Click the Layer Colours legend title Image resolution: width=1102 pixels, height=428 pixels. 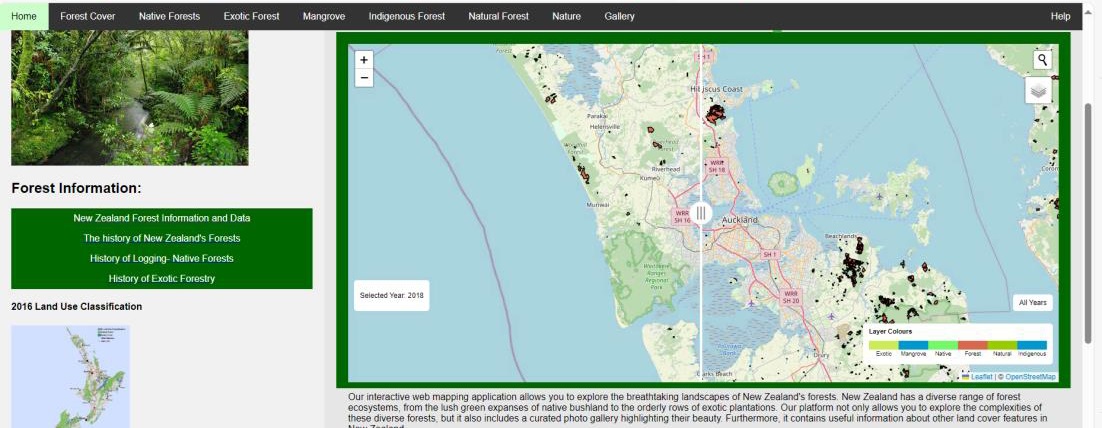point(890,332)
